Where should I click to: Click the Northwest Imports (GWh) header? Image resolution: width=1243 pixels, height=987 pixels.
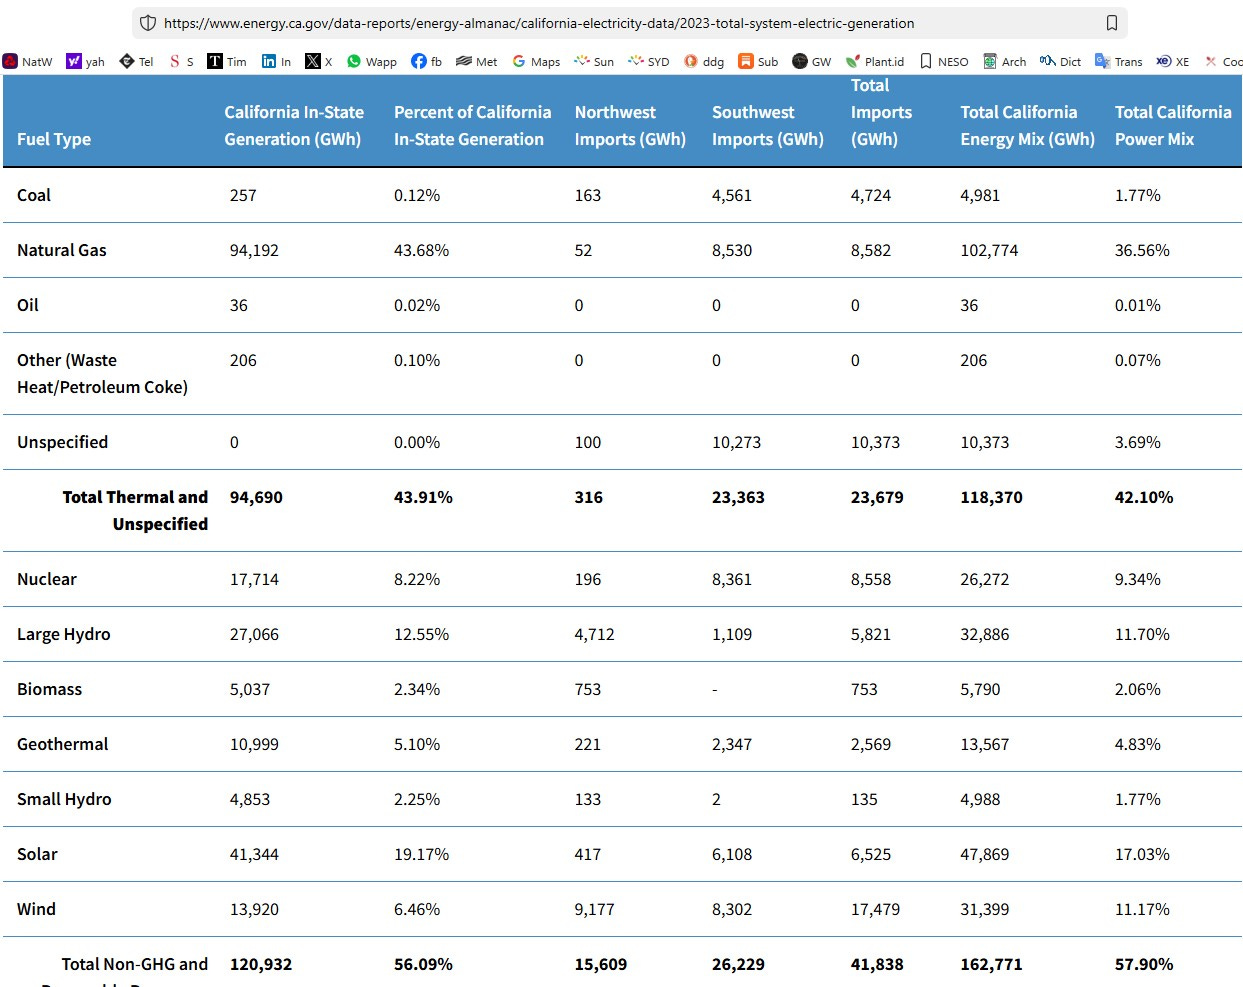point(630,126)
